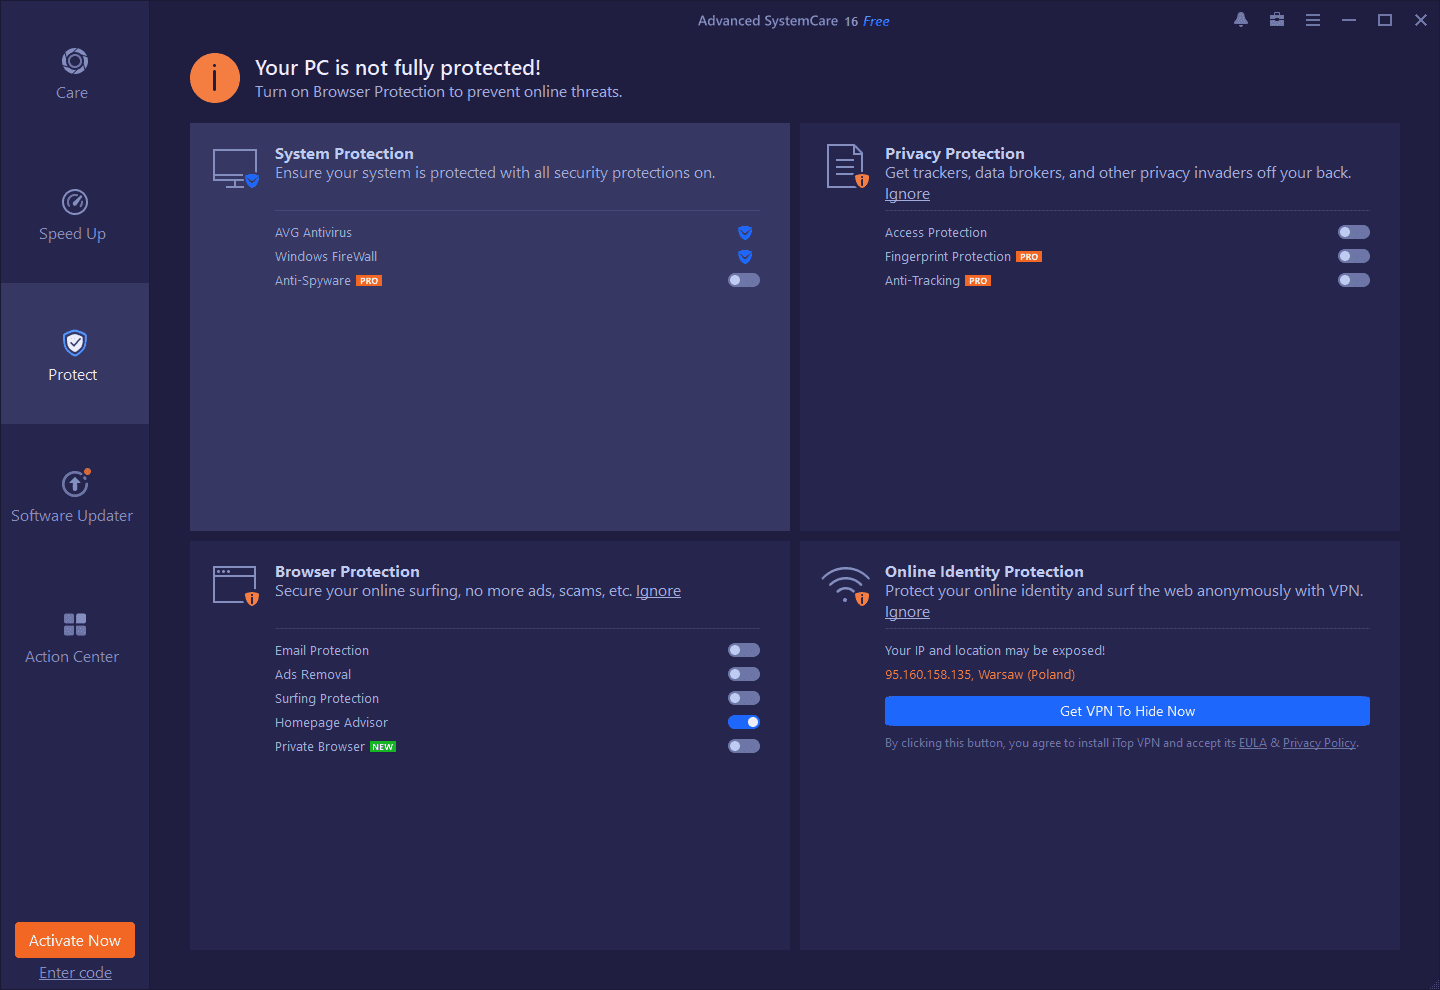Click the "Windows FireWall" row label
This screenshot has height=990, width=1440.
click(x=326, y=257)
